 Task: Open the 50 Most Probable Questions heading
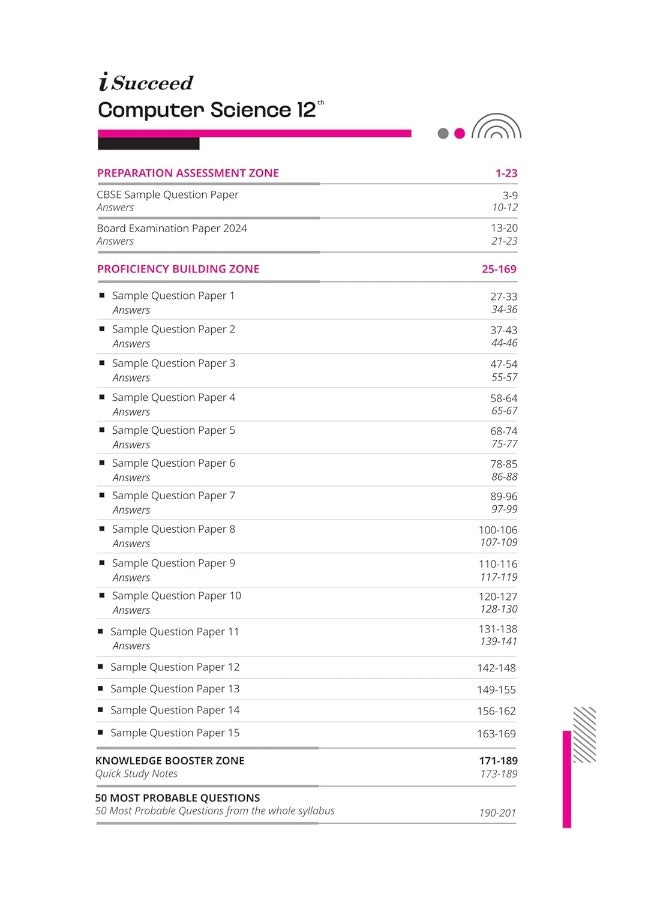tap(177, 798)
